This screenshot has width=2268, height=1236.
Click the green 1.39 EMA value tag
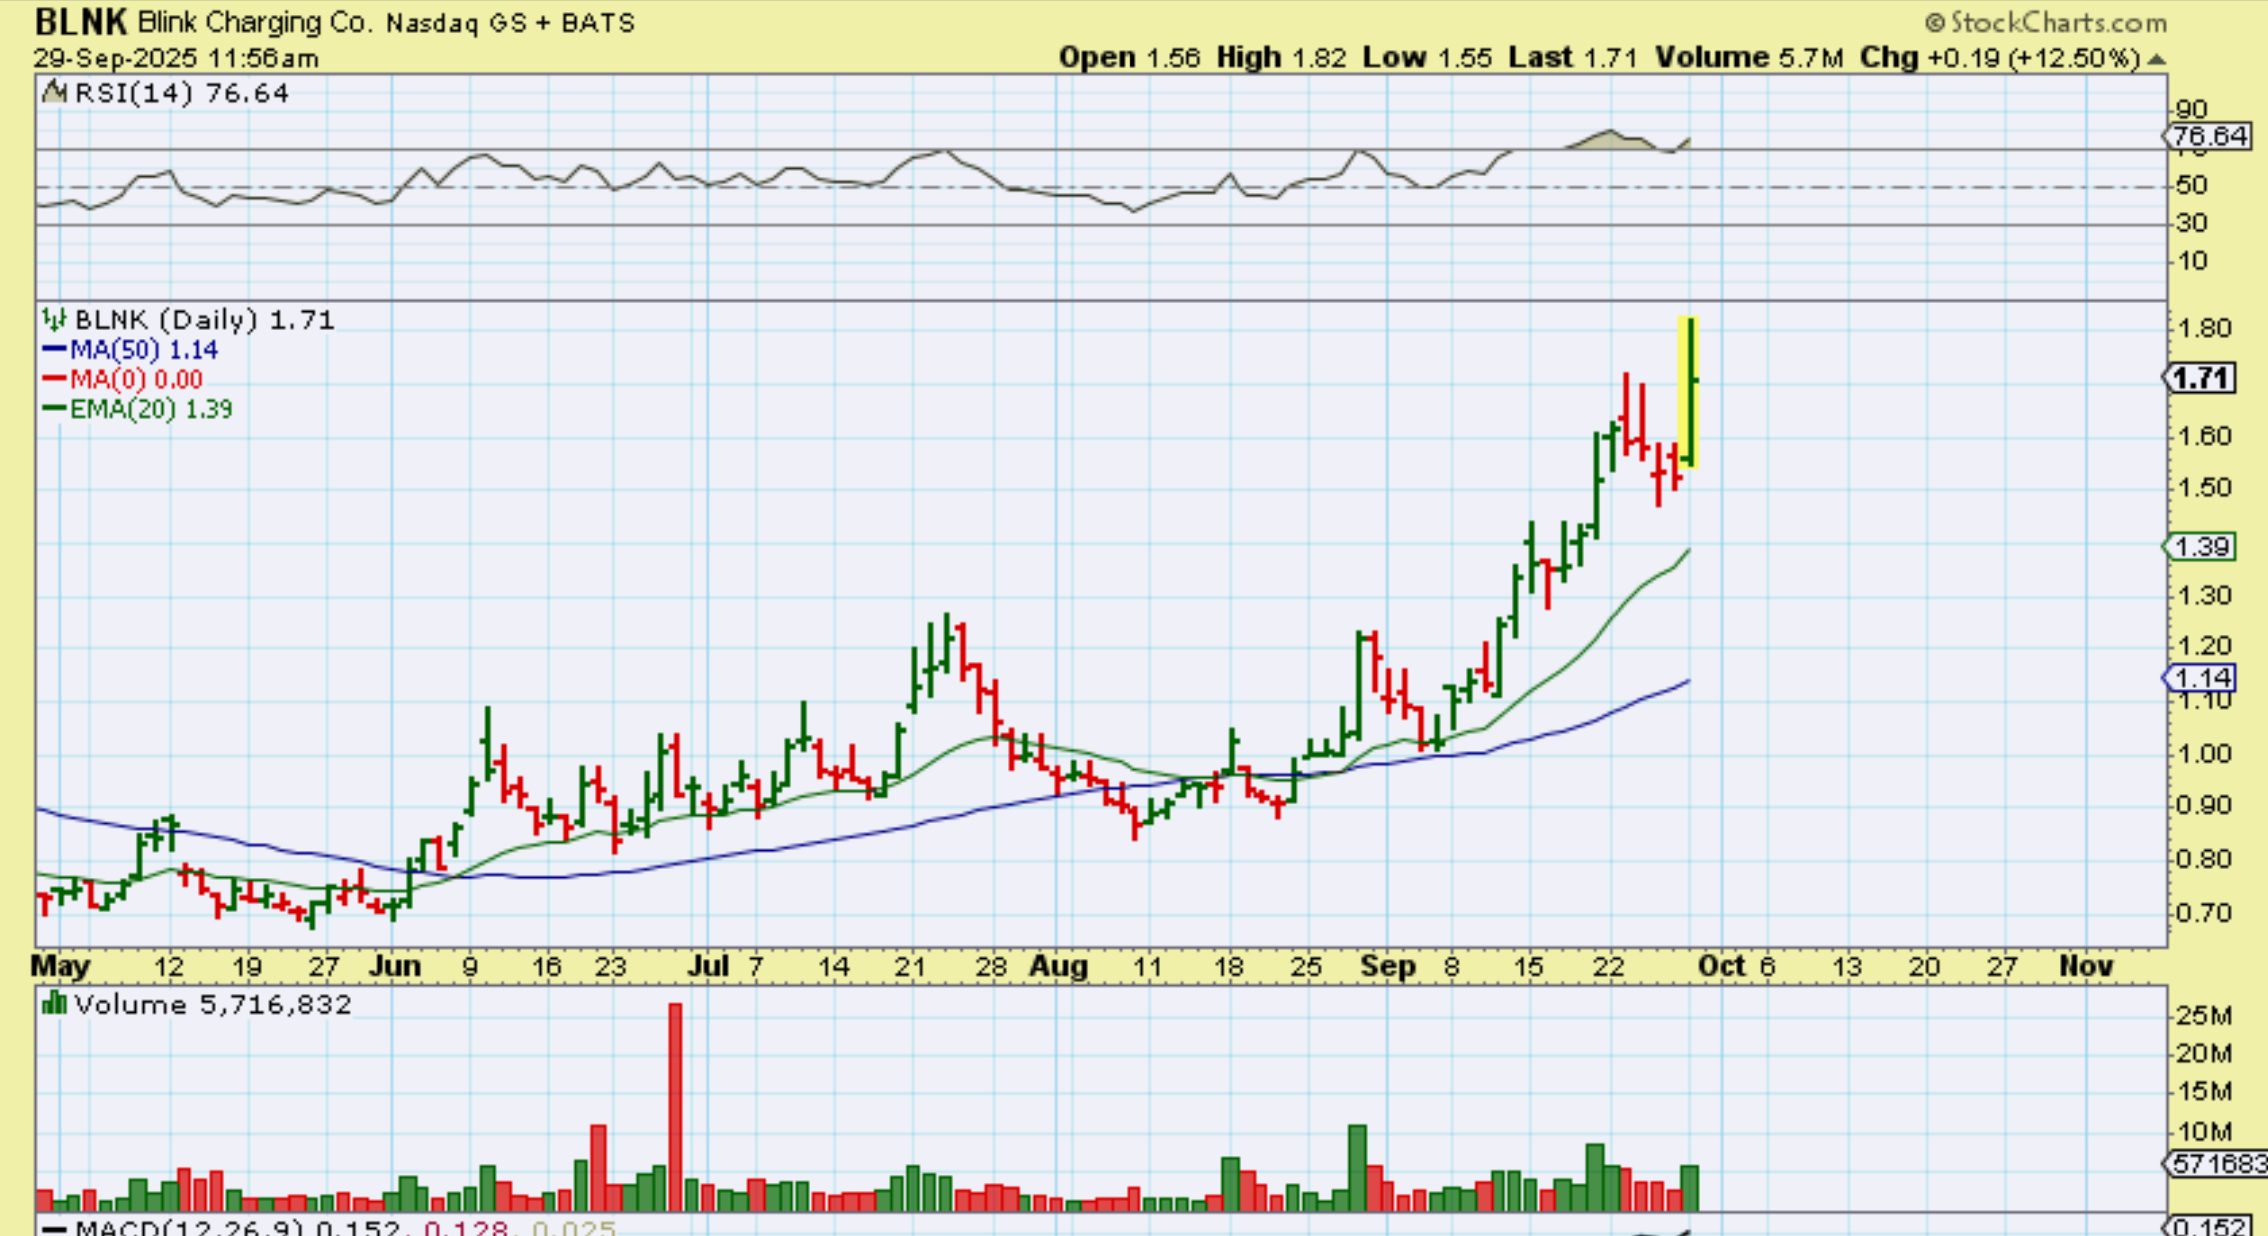pos(2201,547)
